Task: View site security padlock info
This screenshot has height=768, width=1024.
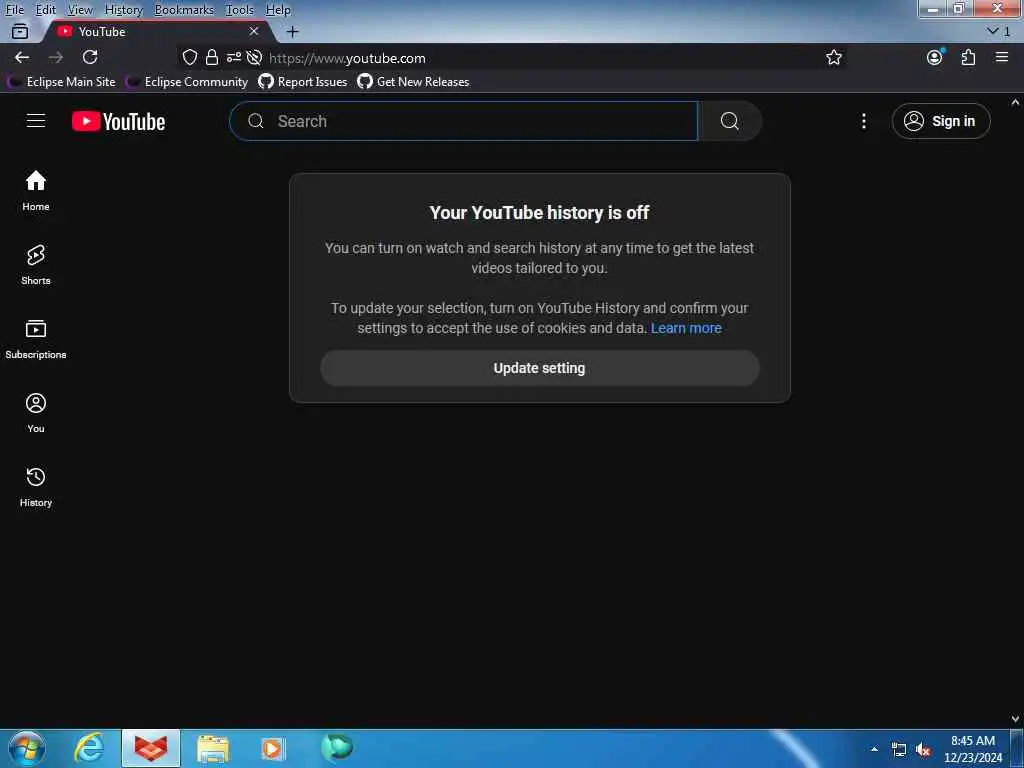Action: point(212,57)
